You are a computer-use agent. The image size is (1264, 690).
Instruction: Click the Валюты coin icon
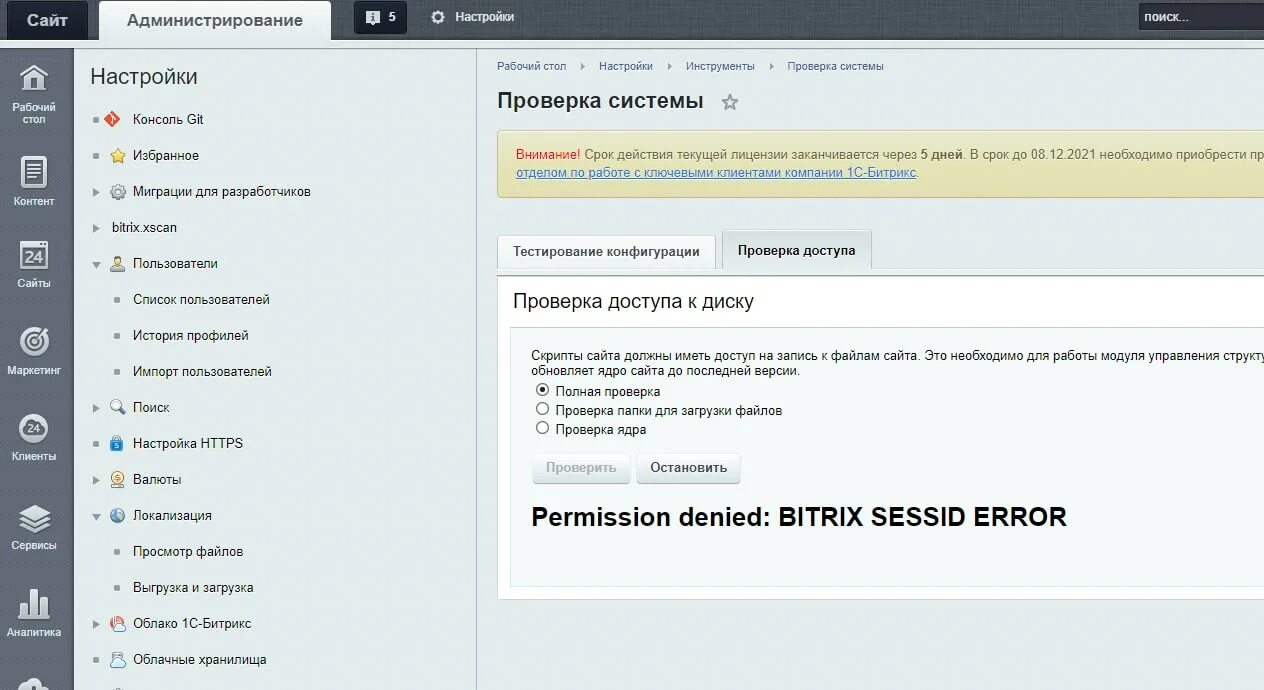pyautogui.click(x=117, y=479)
